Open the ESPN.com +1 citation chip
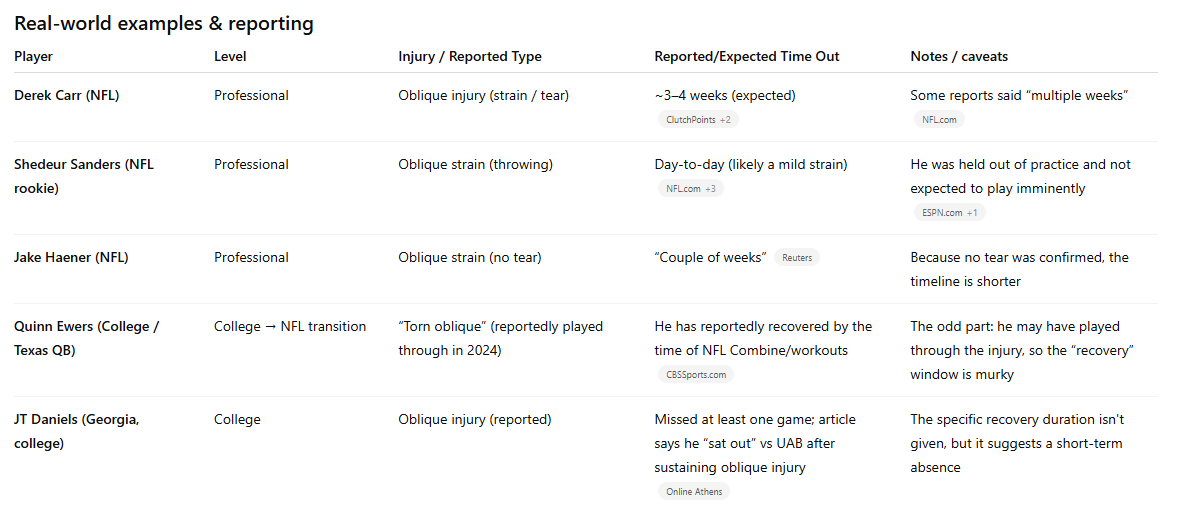Viewport: 1182px width, 526px height. tap(949, 213)
